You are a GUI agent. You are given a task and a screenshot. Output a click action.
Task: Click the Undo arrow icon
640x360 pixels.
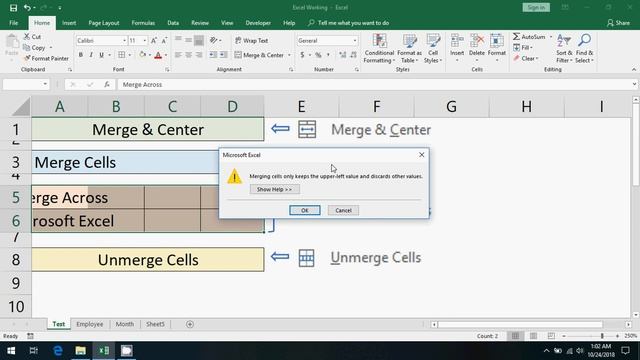pyautogui.click(x=27, y=8)
